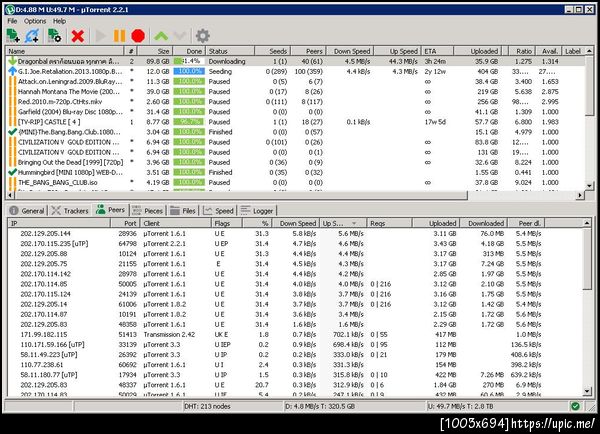Sort torrents by Done column header
This screenshot has height=434, width=600.
click(x=189, y=51)
